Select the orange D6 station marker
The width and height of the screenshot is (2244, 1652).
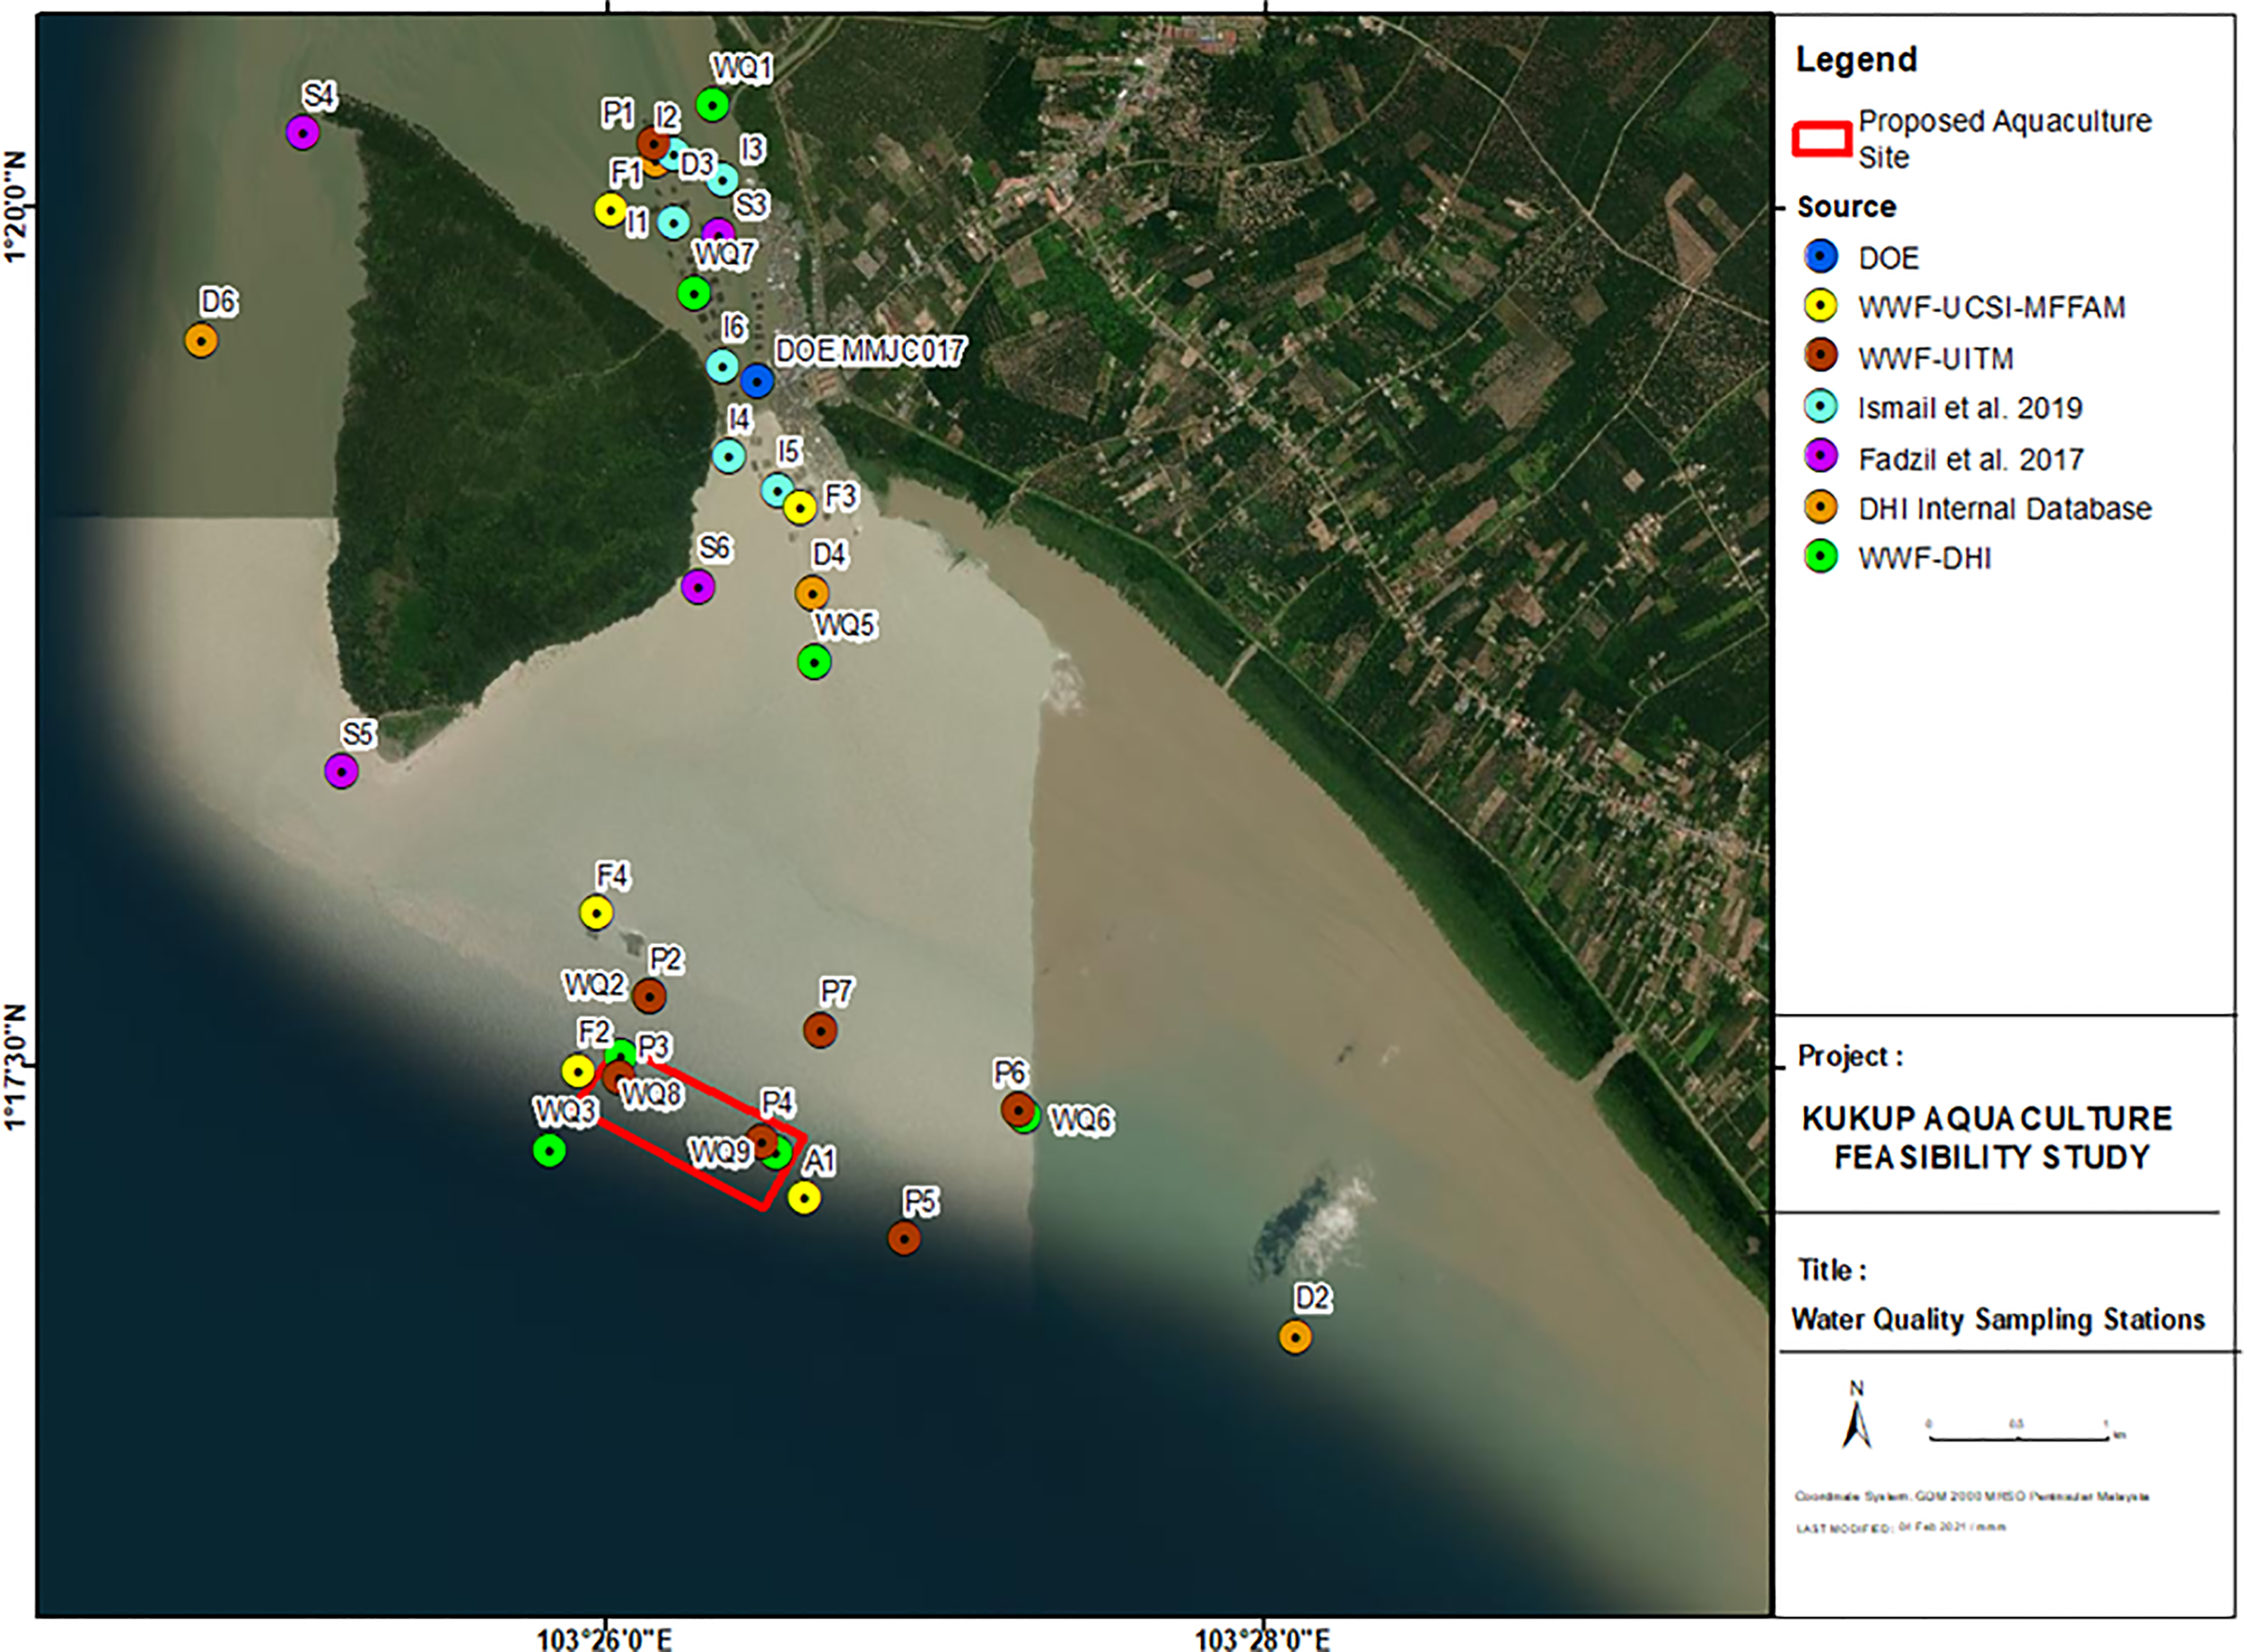coord(201,341)
